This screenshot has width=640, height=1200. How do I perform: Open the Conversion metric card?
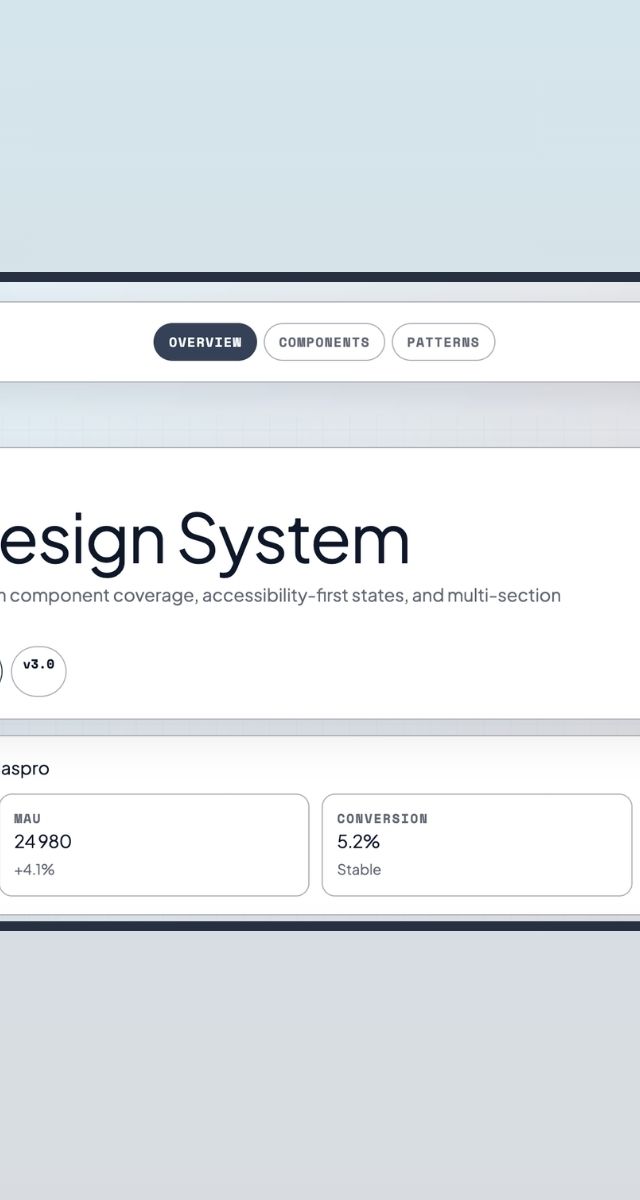click(x=477, y=845)
